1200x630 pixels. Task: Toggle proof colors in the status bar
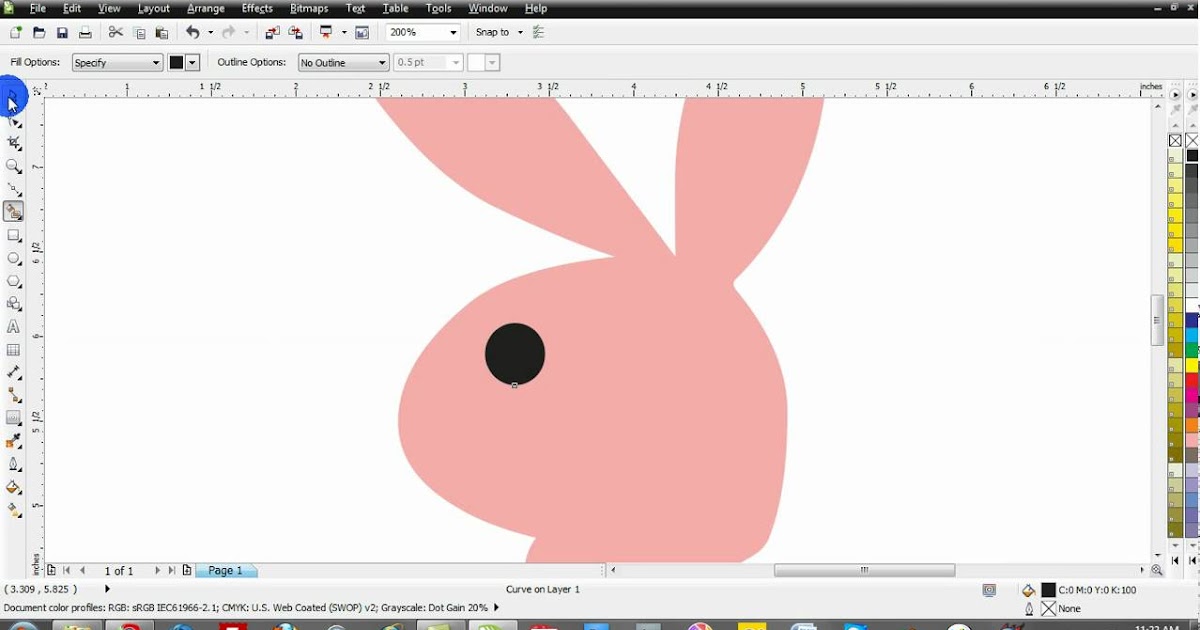[989, 590]
